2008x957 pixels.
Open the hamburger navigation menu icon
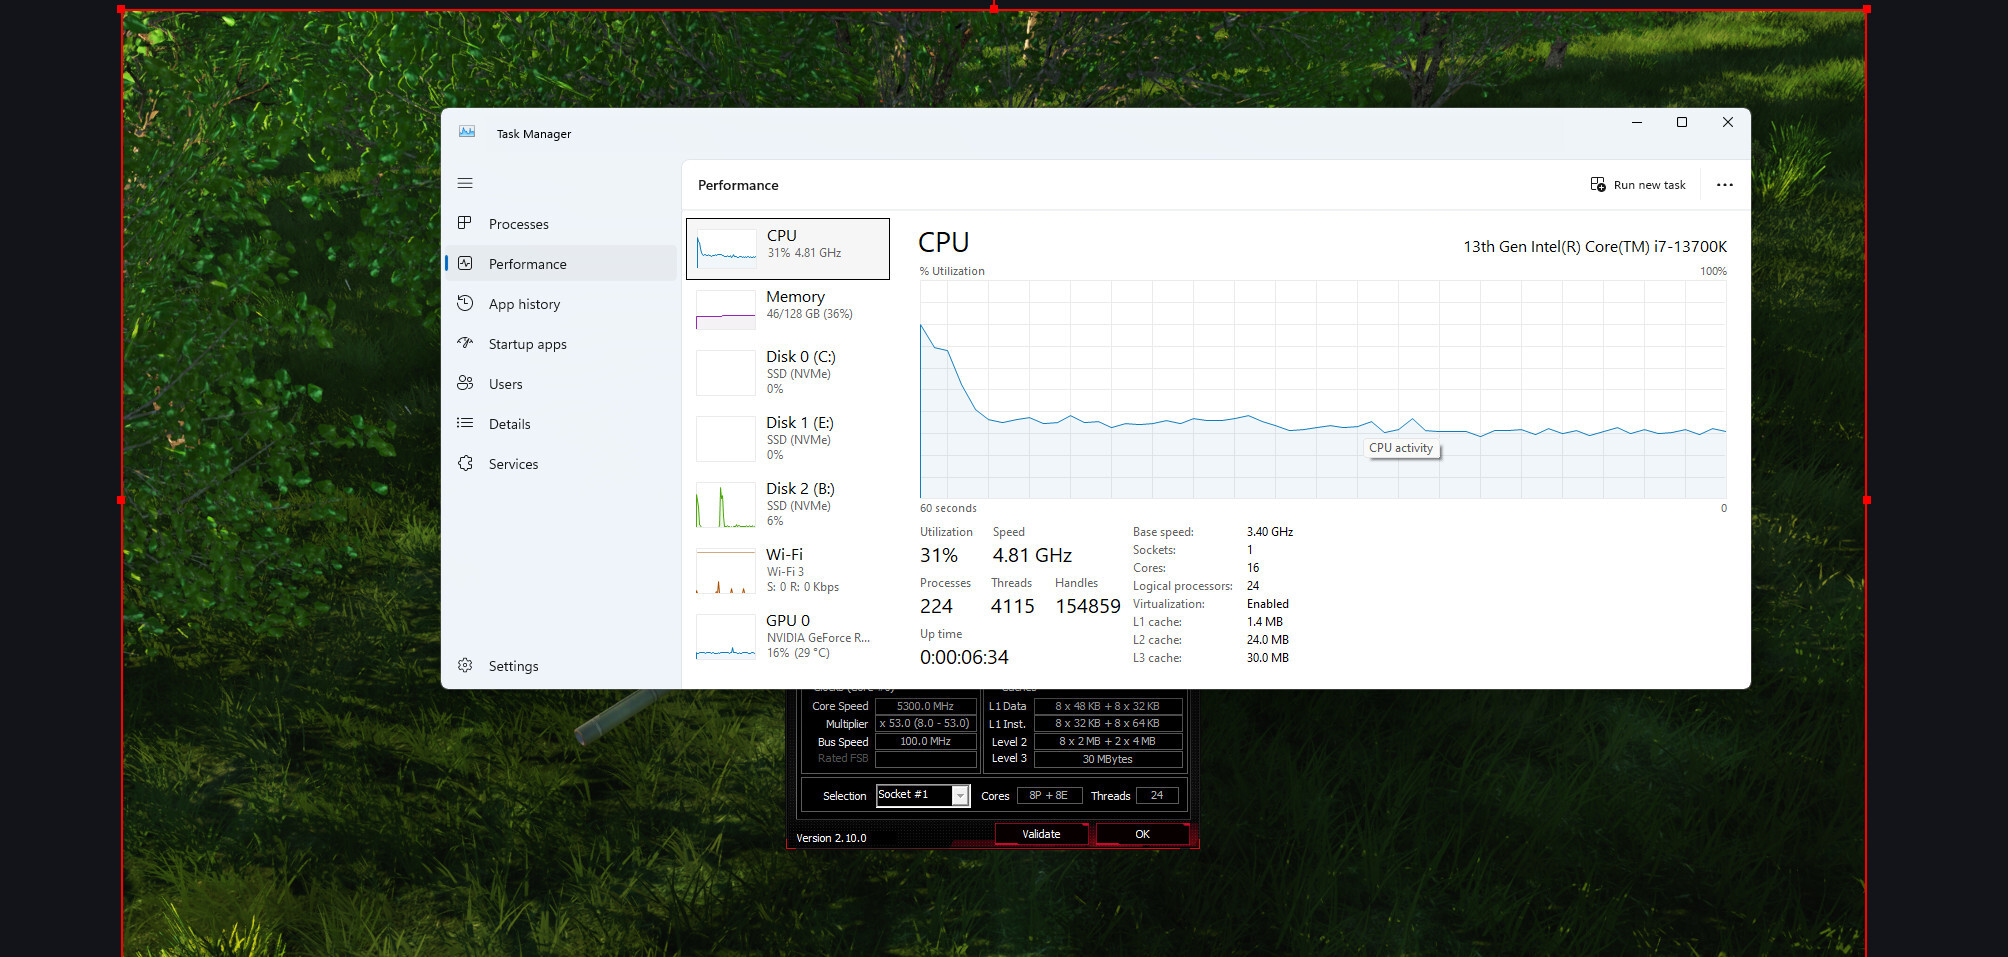pos(465,183)
